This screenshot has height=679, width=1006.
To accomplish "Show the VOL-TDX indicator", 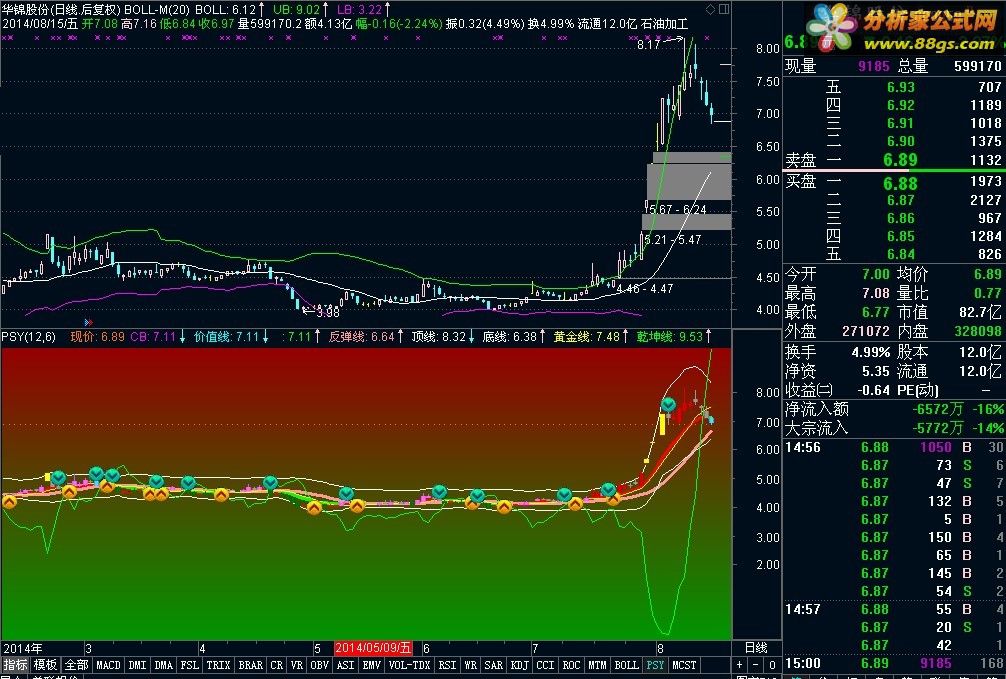I will [x=410, y=665].
